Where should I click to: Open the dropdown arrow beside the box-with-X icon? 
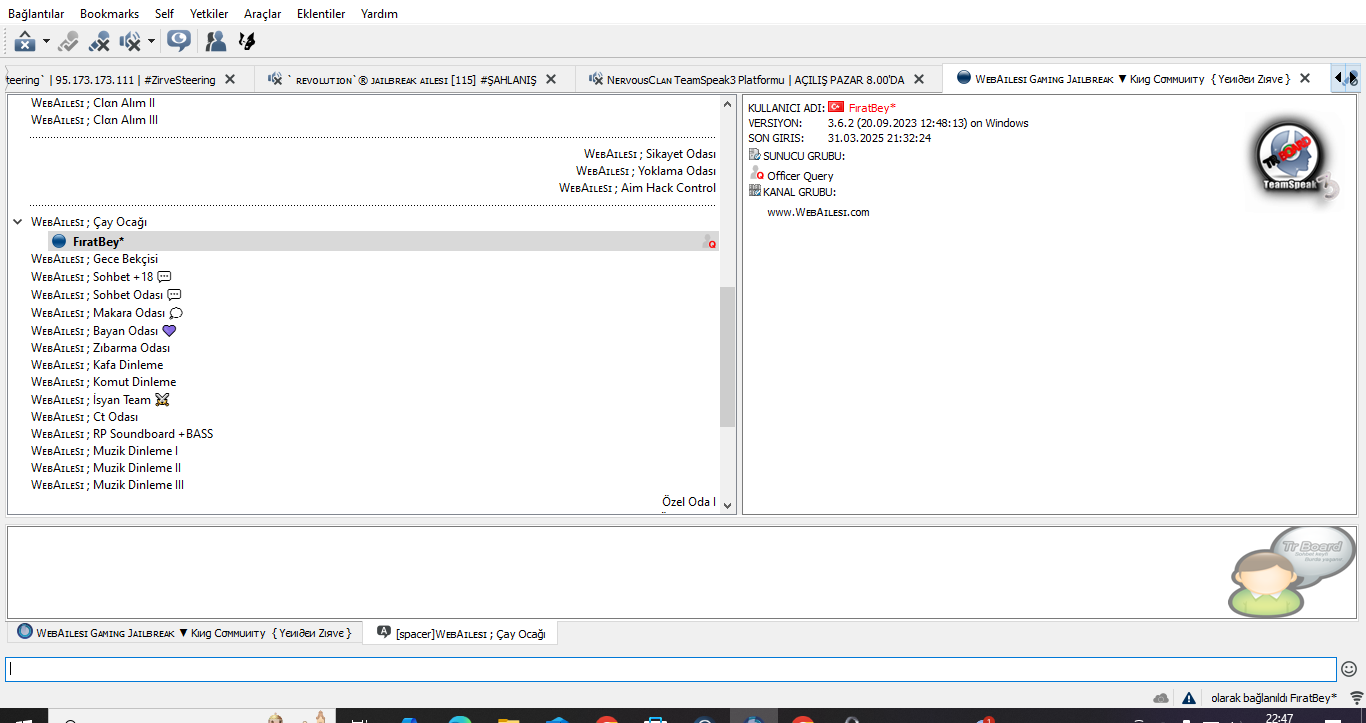coord(46,41)
